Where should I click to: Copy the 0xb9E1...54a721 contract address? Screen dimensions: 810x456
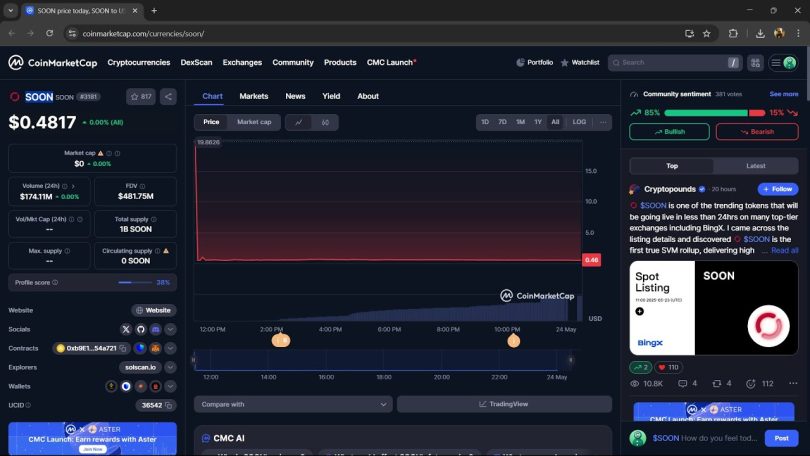click(x=123, y=349)
